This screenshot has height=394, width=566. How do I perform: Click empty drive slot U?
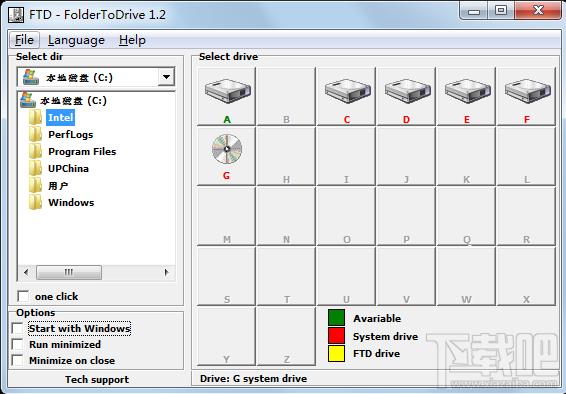346,276
